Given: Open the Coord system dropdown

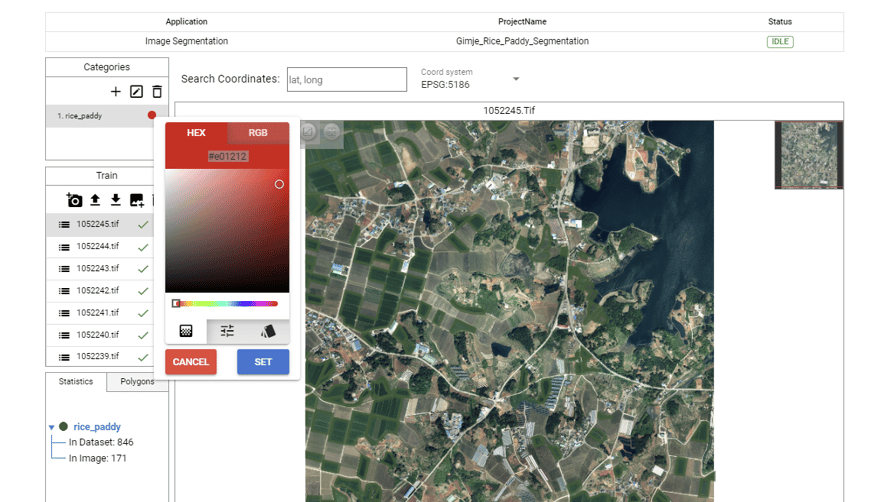Looking at the screenshot, I should click(516, 79).
